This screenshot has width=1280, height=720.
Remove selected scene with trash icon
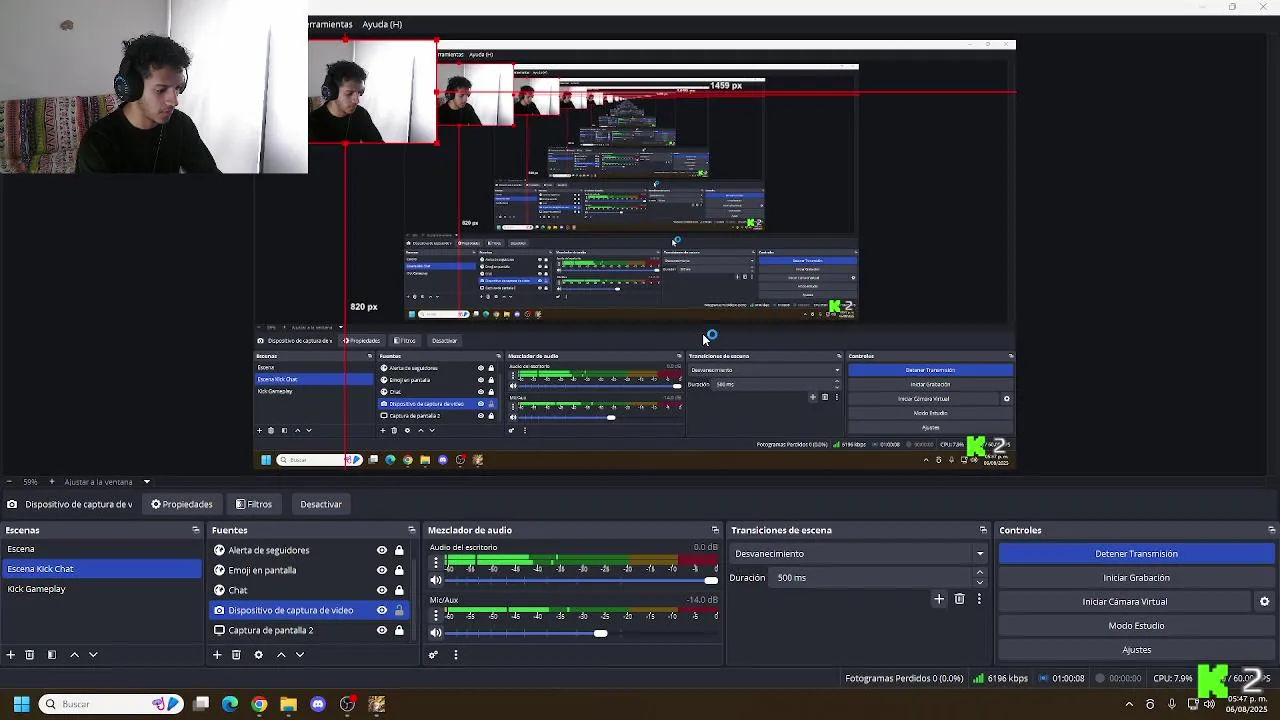[x=30, y=655]
